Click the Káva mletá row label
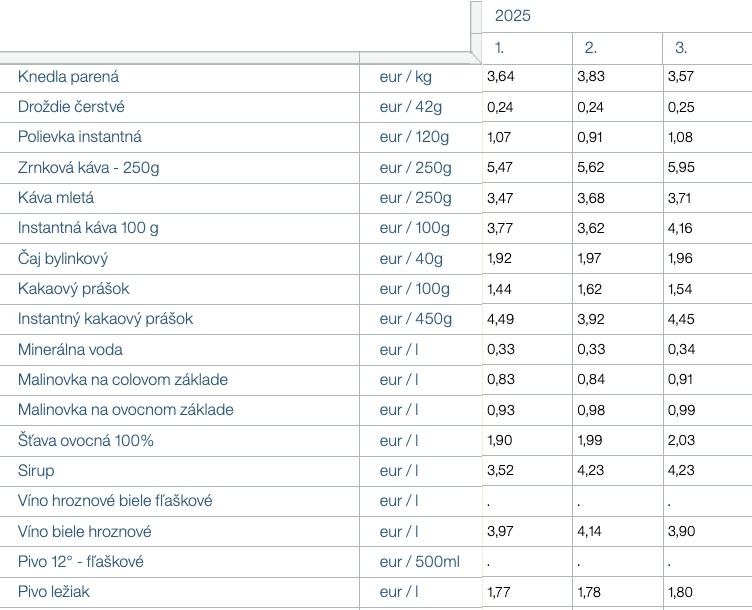Screen dimensions: 752x610 coord(61,198)
